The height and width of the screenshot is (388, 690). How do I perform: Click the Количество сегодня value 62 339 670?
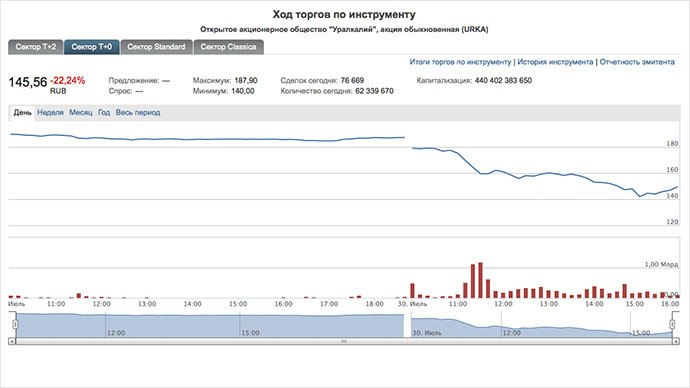374,91
